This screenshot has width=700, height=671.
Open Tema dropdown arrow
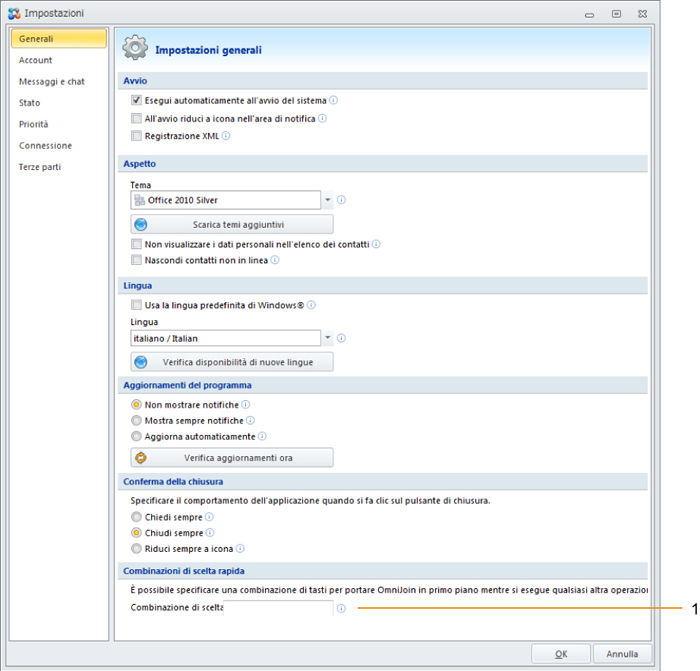pos(328,200)
